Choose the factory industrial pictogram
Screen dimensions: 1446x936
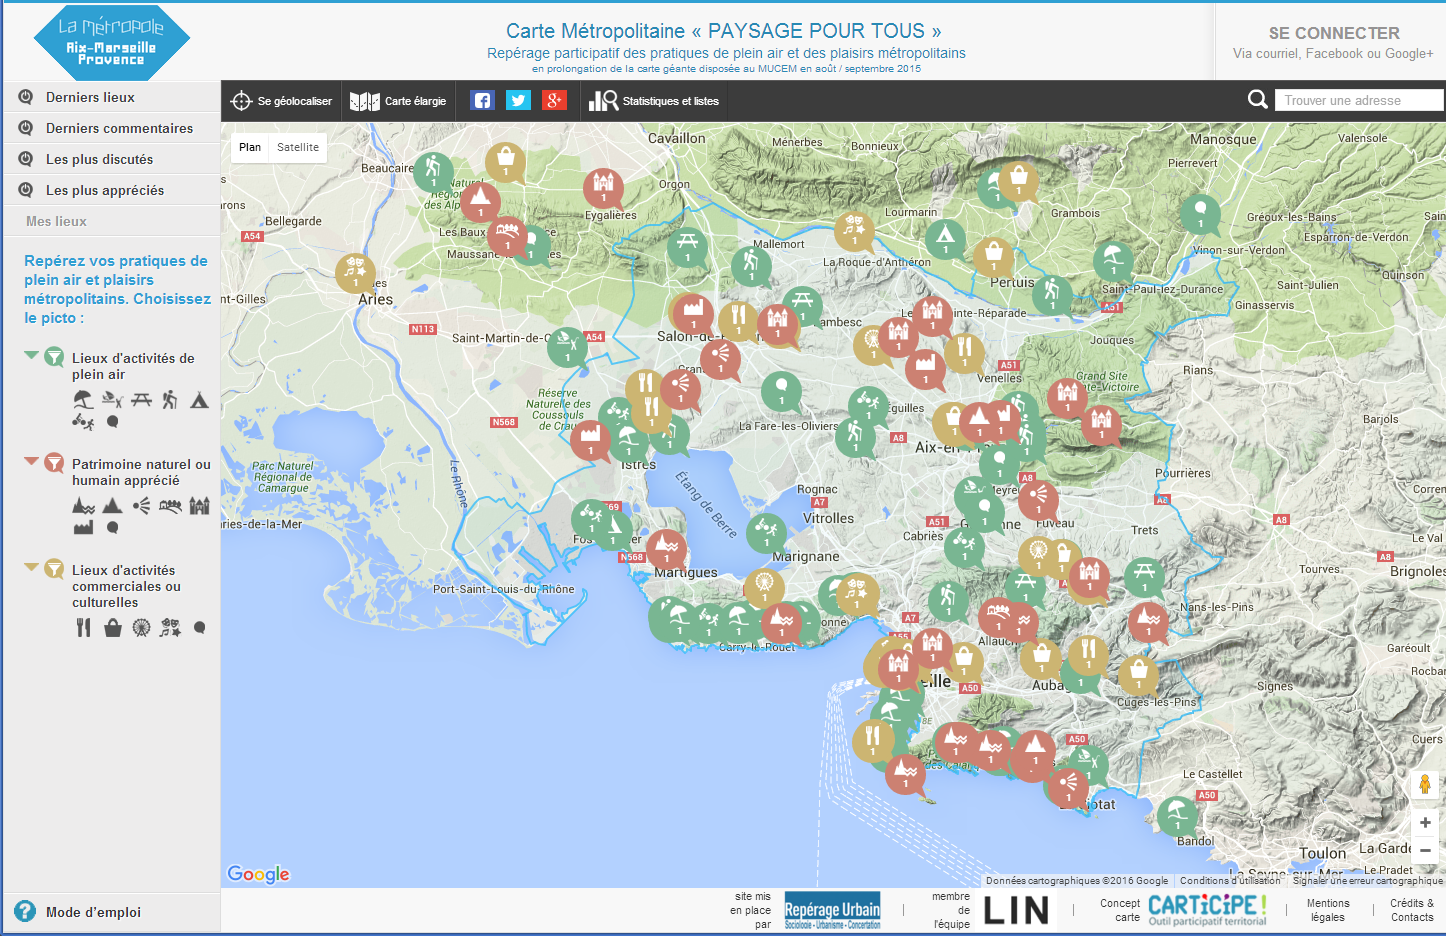point(83,527)
